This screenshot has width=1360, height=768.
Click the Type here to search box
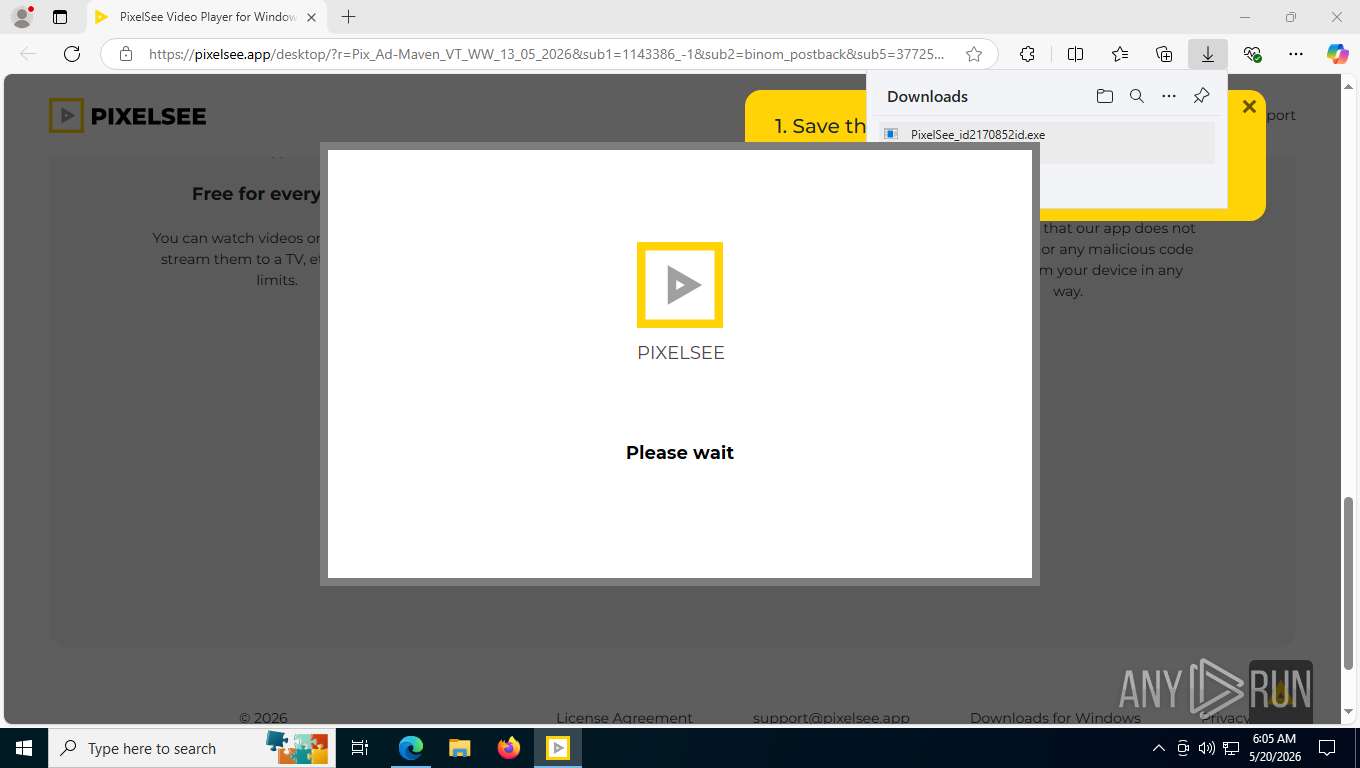(x=190, y=748)
